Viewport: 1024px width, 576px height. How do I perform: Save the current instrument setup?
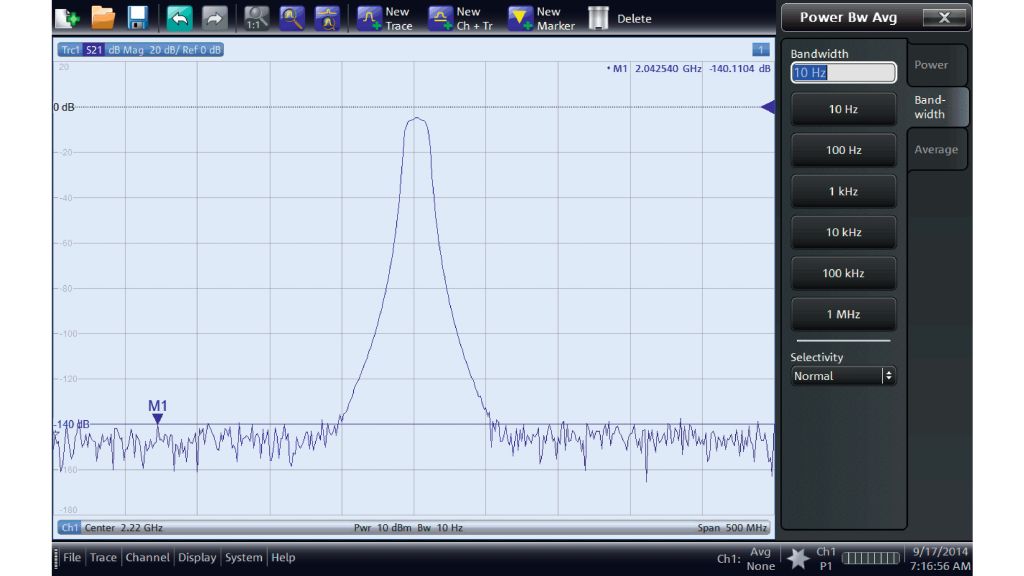139,17
